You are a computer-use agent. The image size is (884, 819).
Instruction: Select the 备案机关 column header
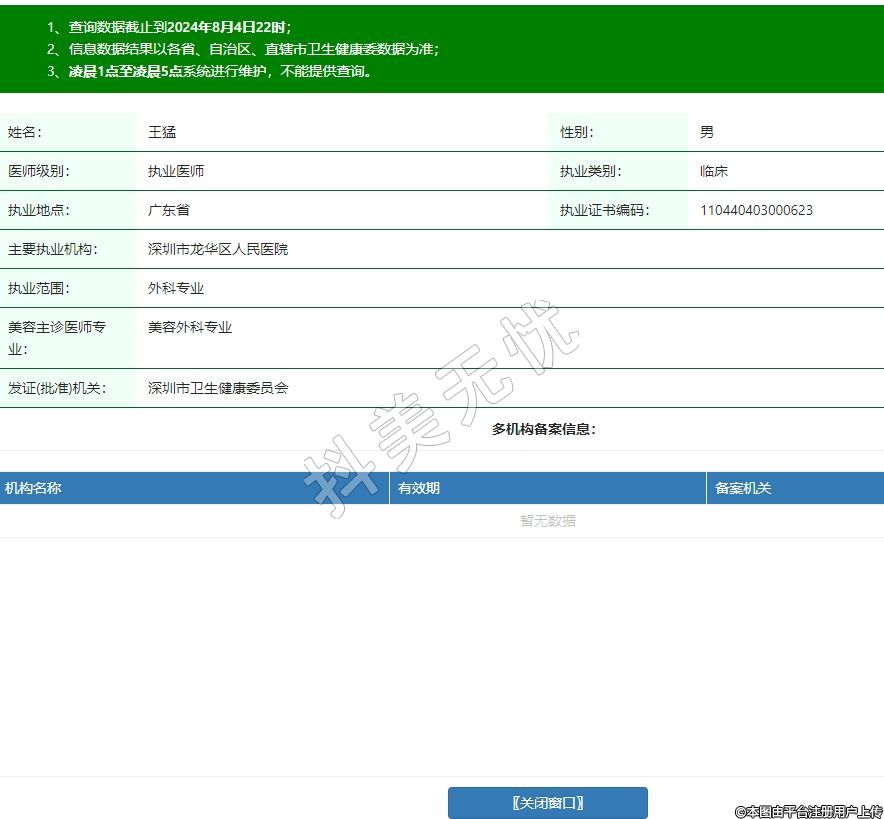(743, 488)
